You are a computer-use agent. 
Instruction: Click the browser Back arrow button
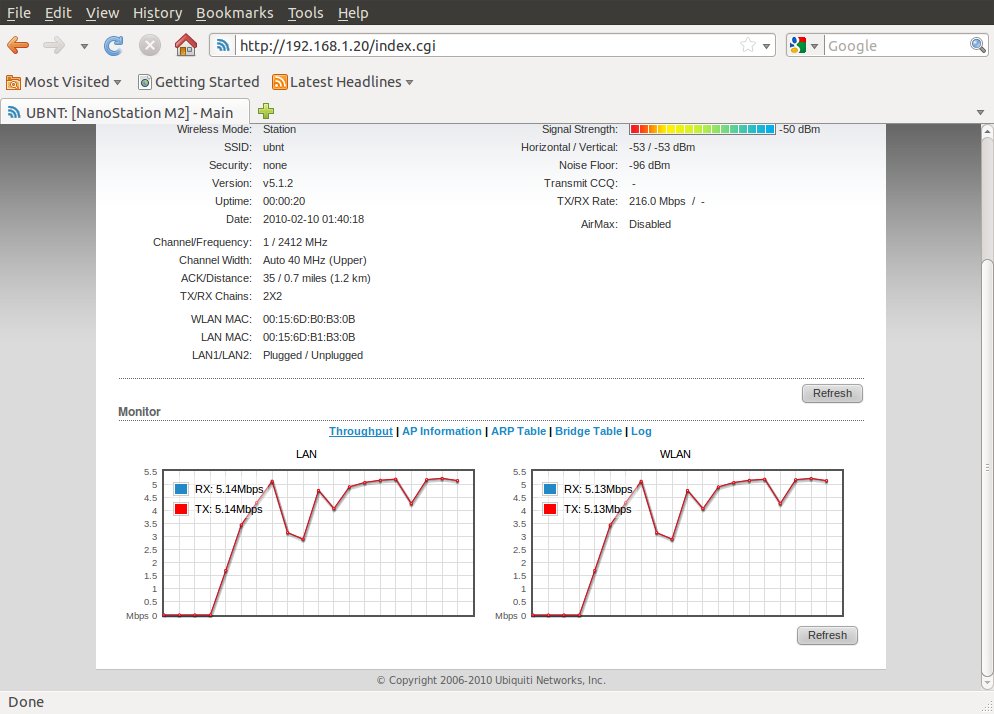click(18, 45)
